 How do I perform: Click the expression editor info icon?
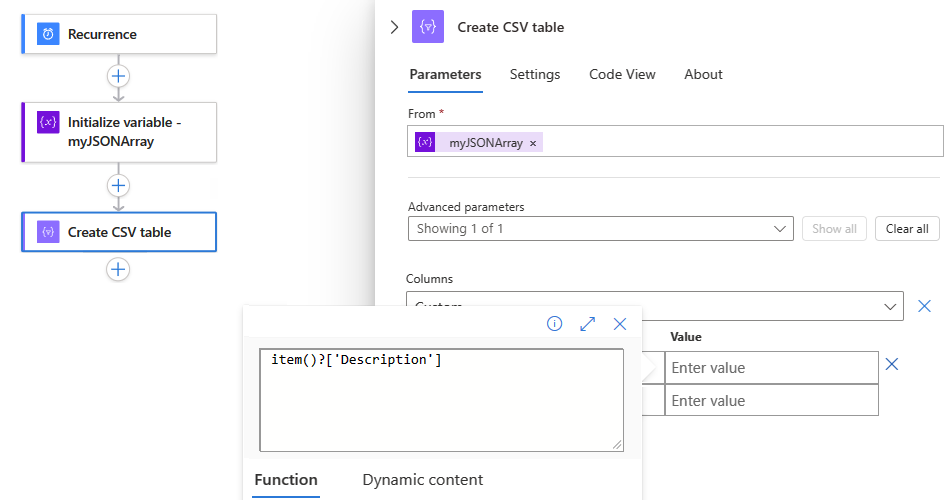pos(554,323)
